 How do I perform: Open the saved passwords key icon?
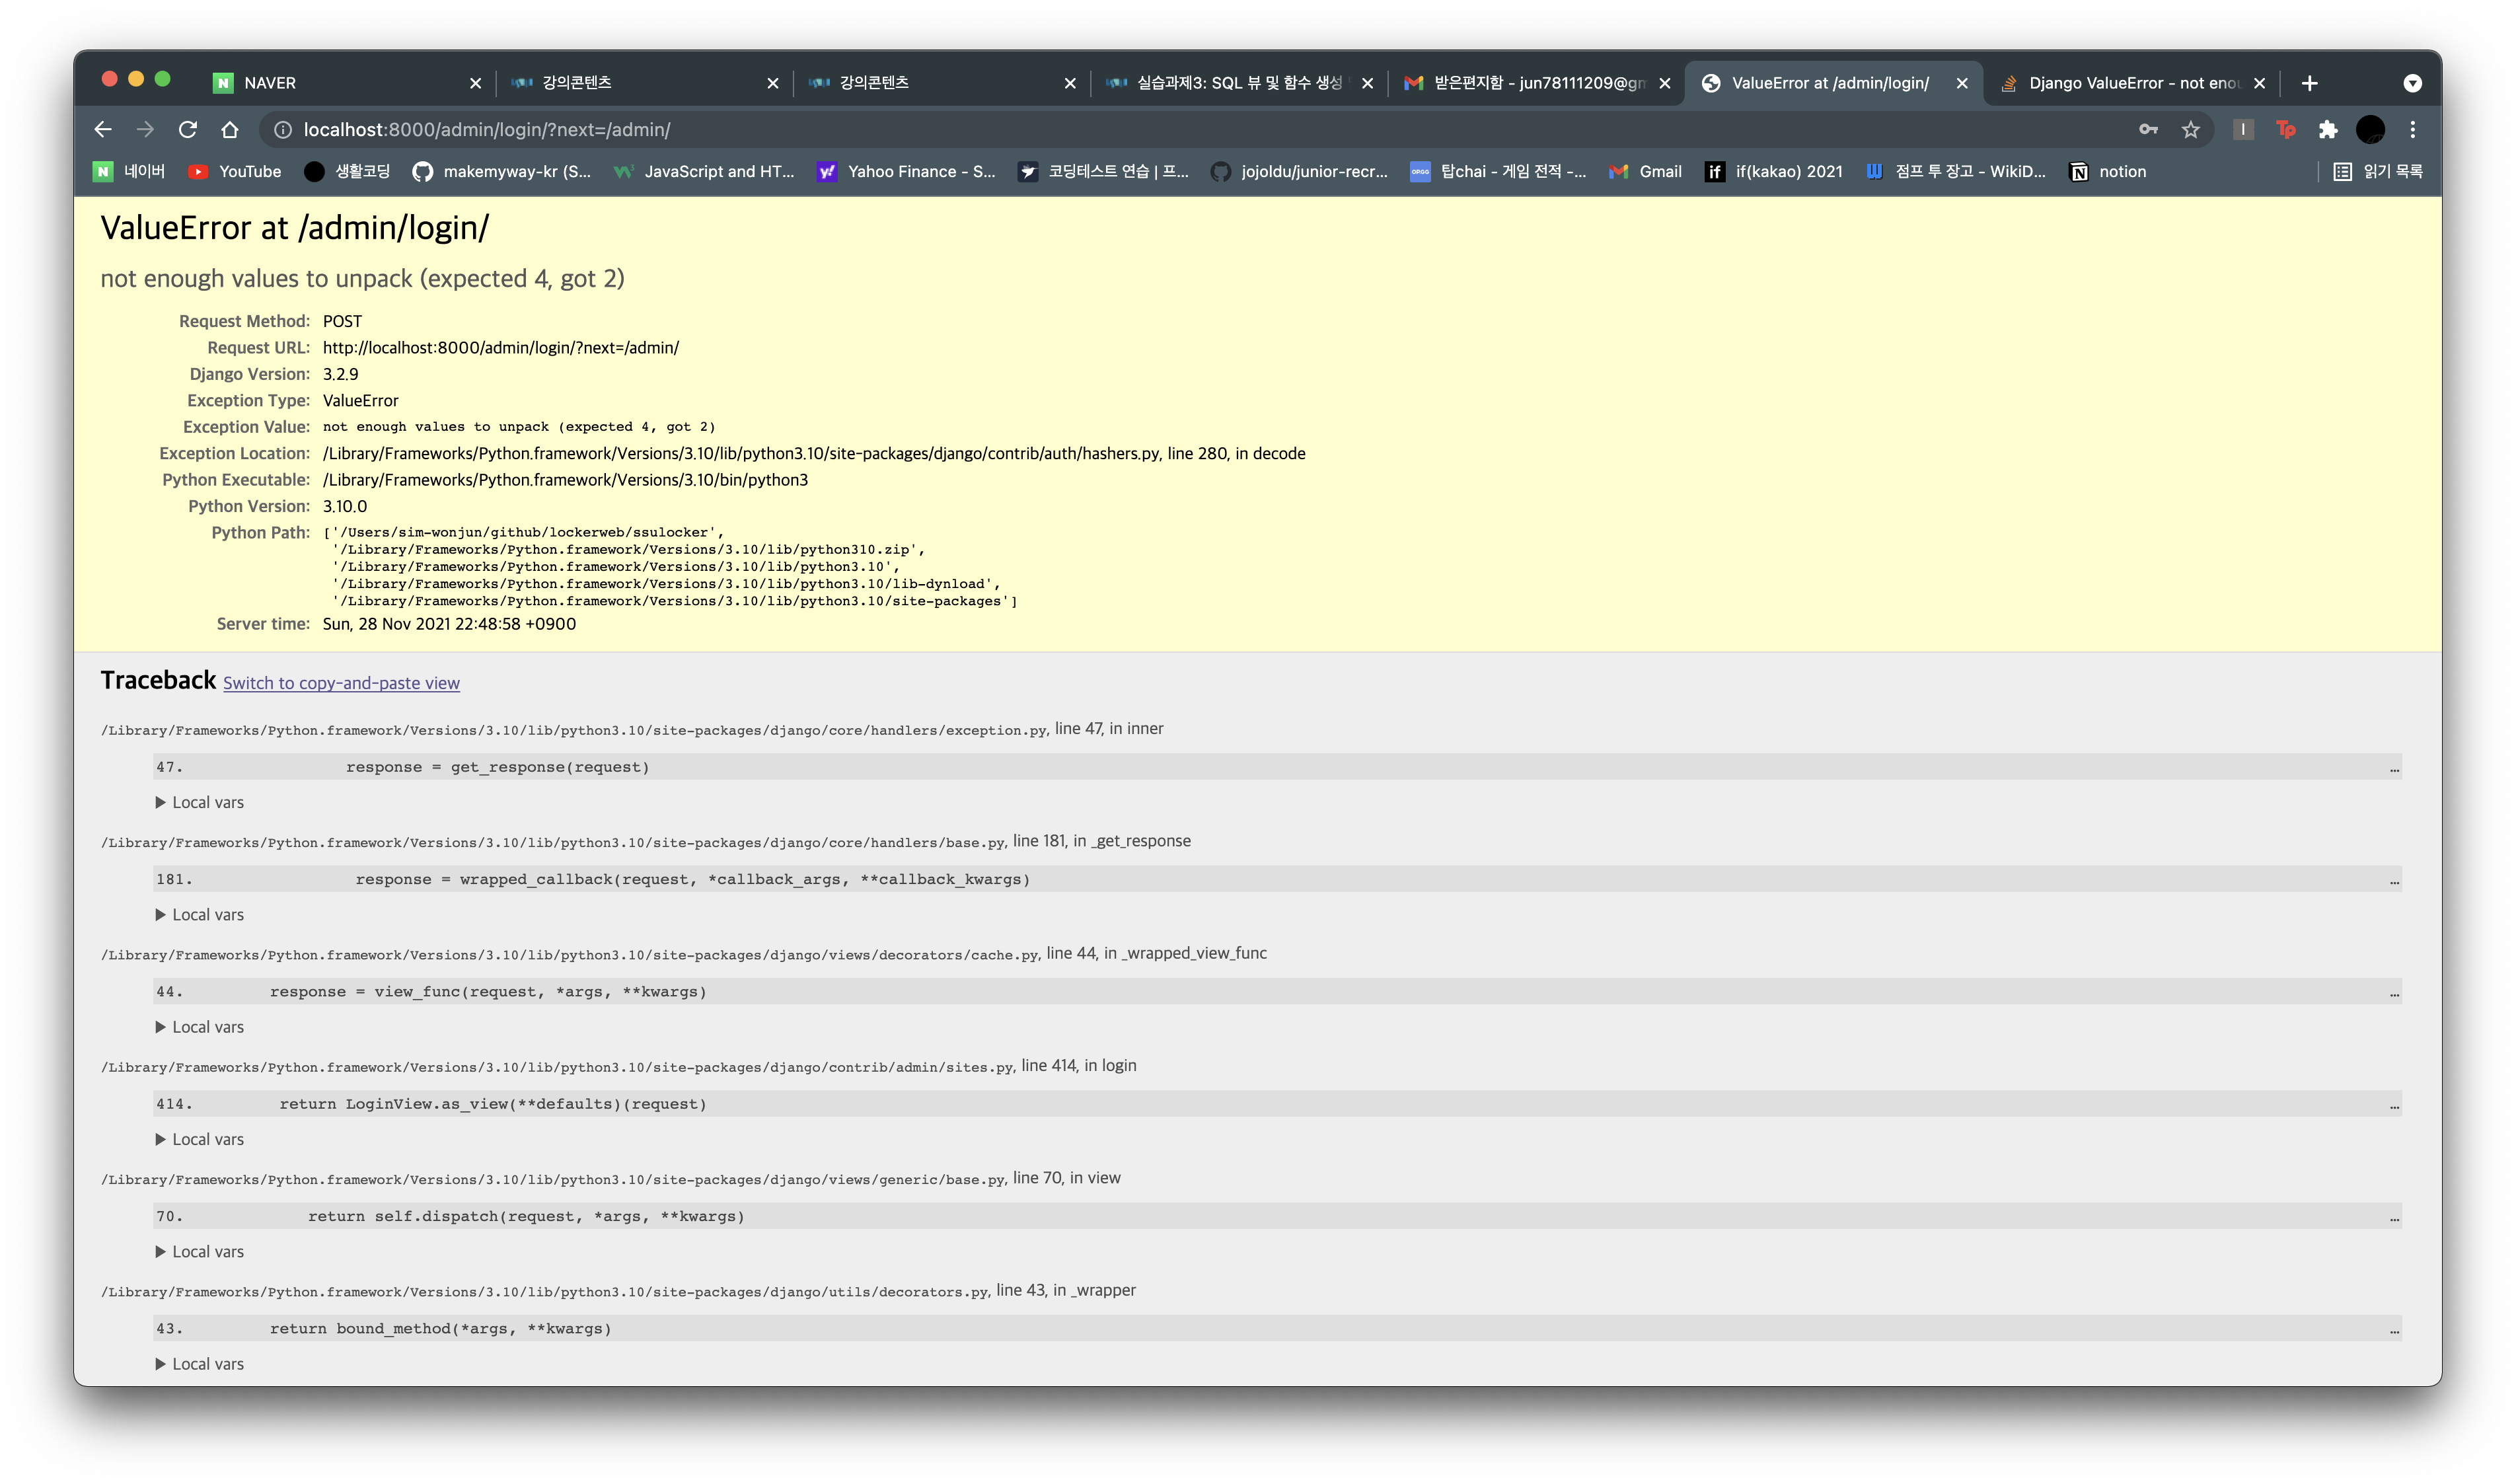click(2147, 130)
